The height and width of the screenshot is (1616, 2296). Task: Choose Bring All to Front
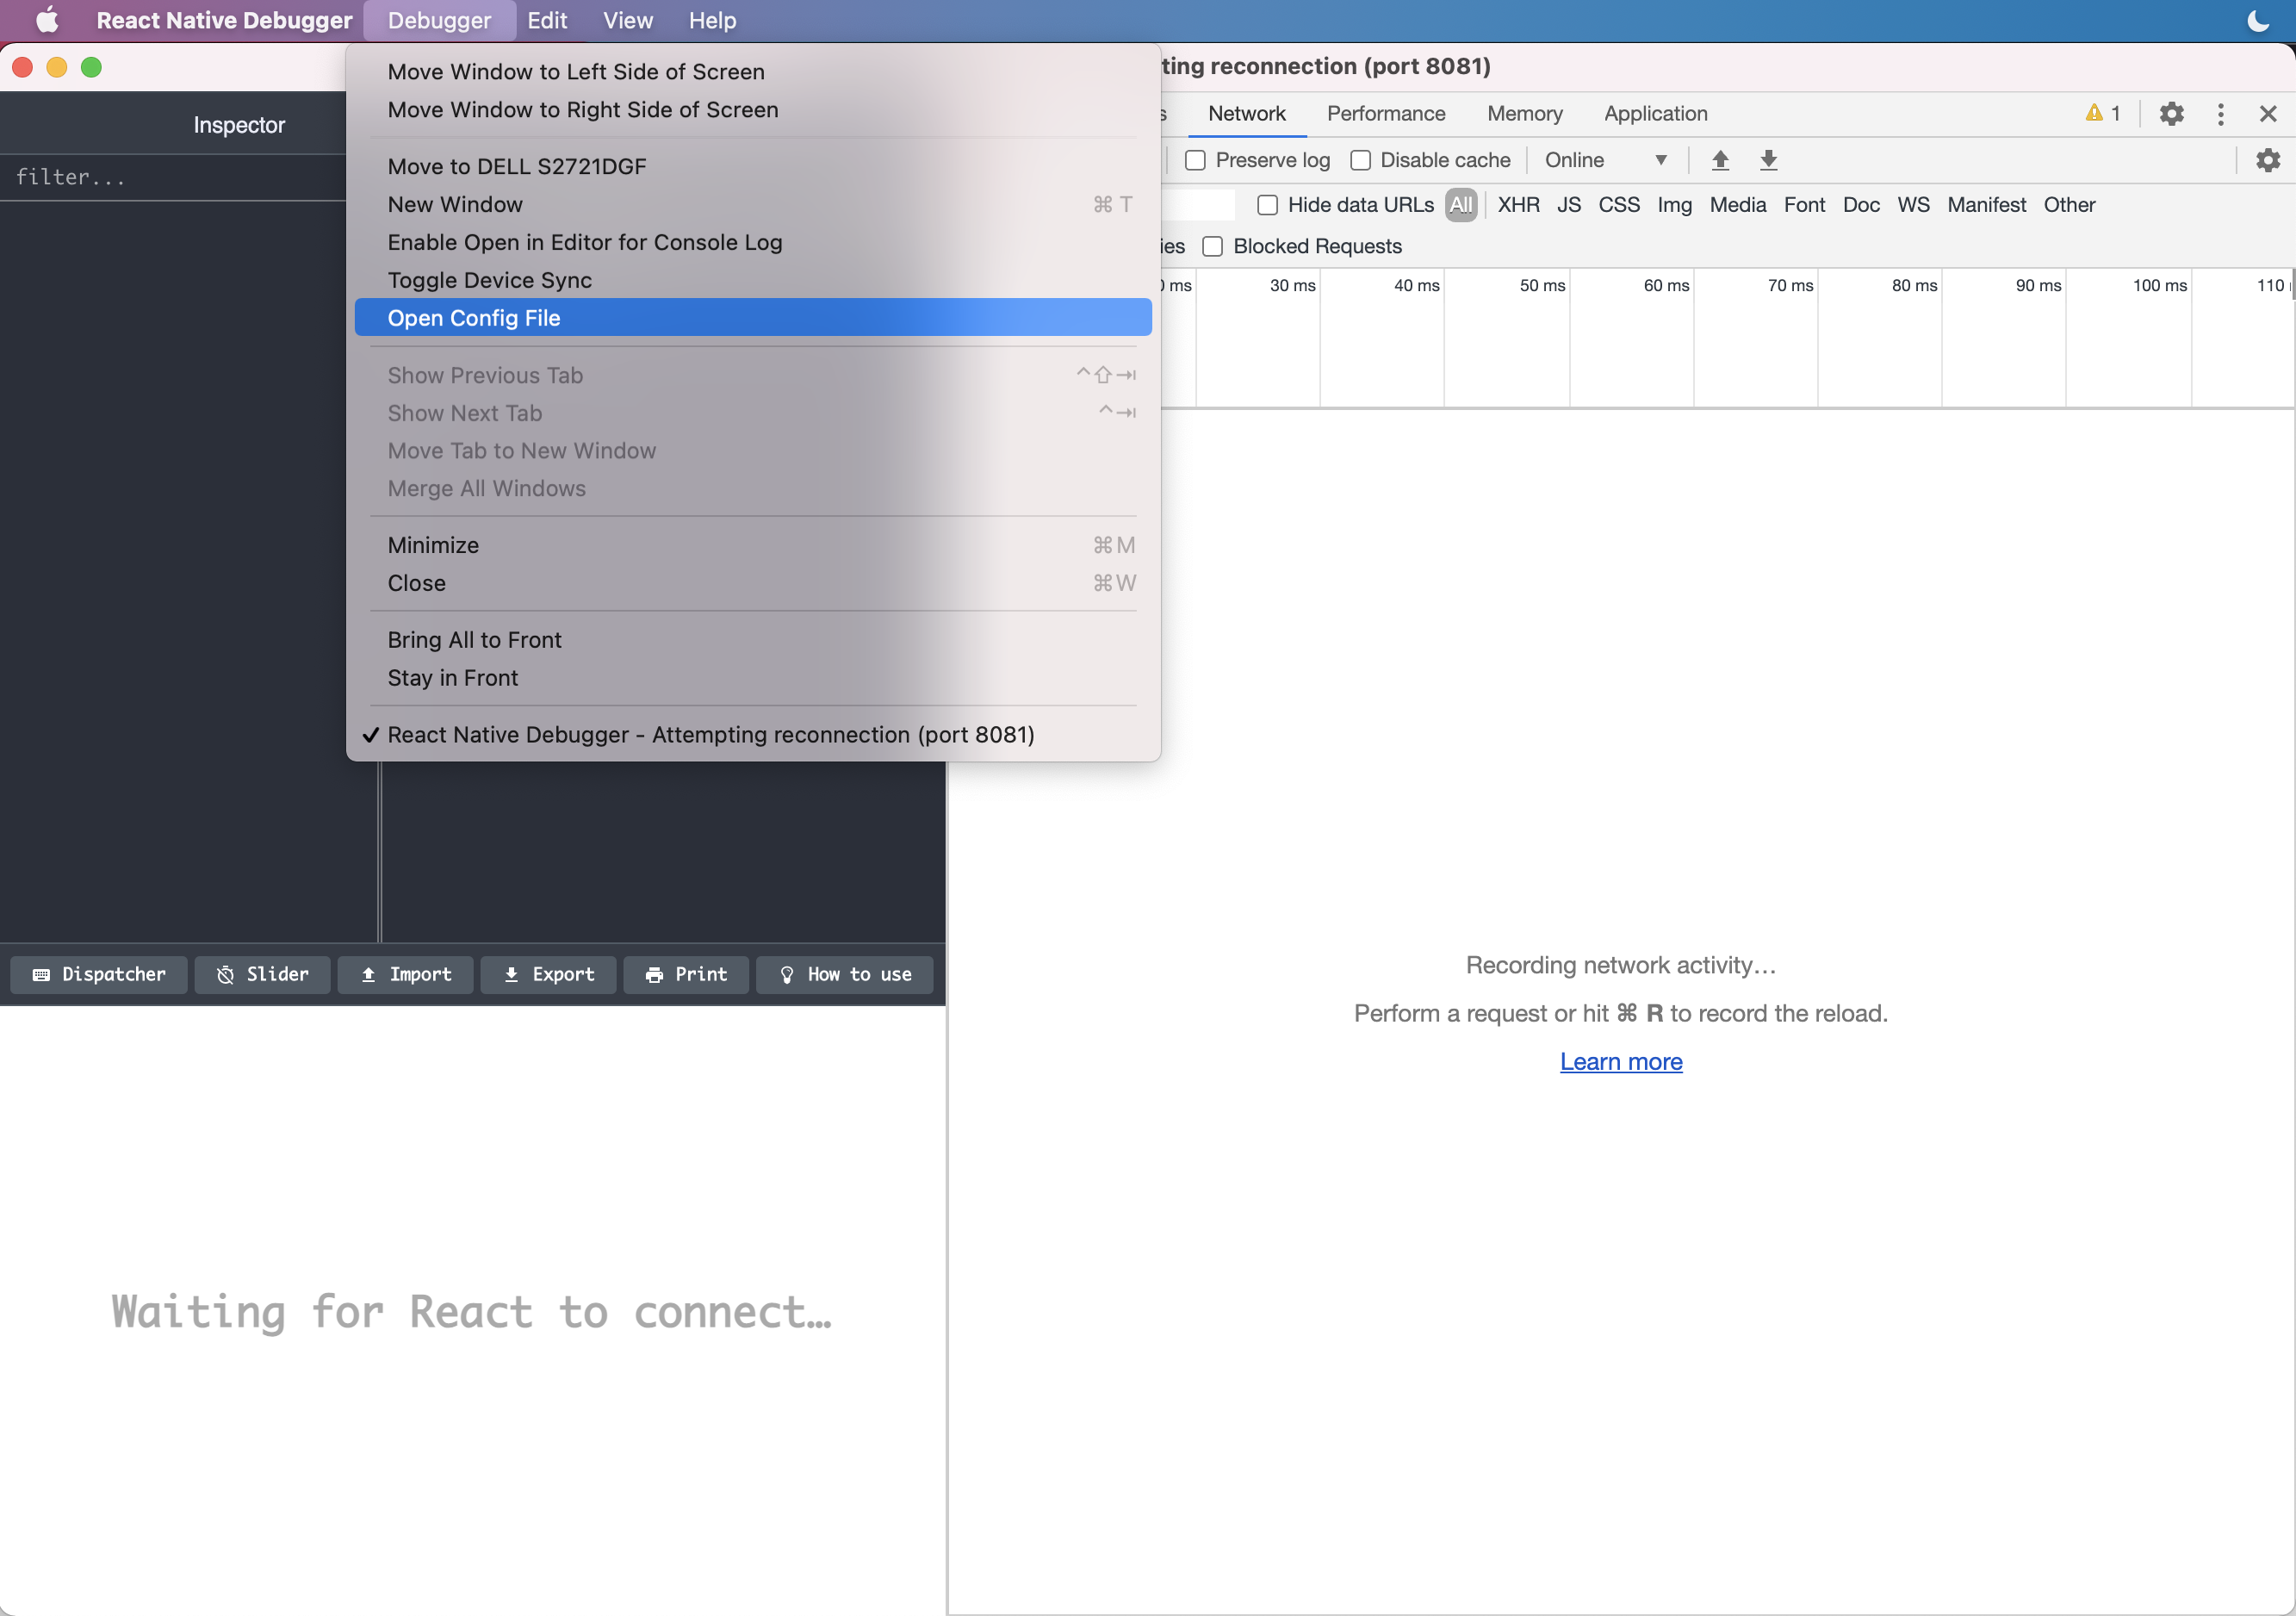(753, 640)
